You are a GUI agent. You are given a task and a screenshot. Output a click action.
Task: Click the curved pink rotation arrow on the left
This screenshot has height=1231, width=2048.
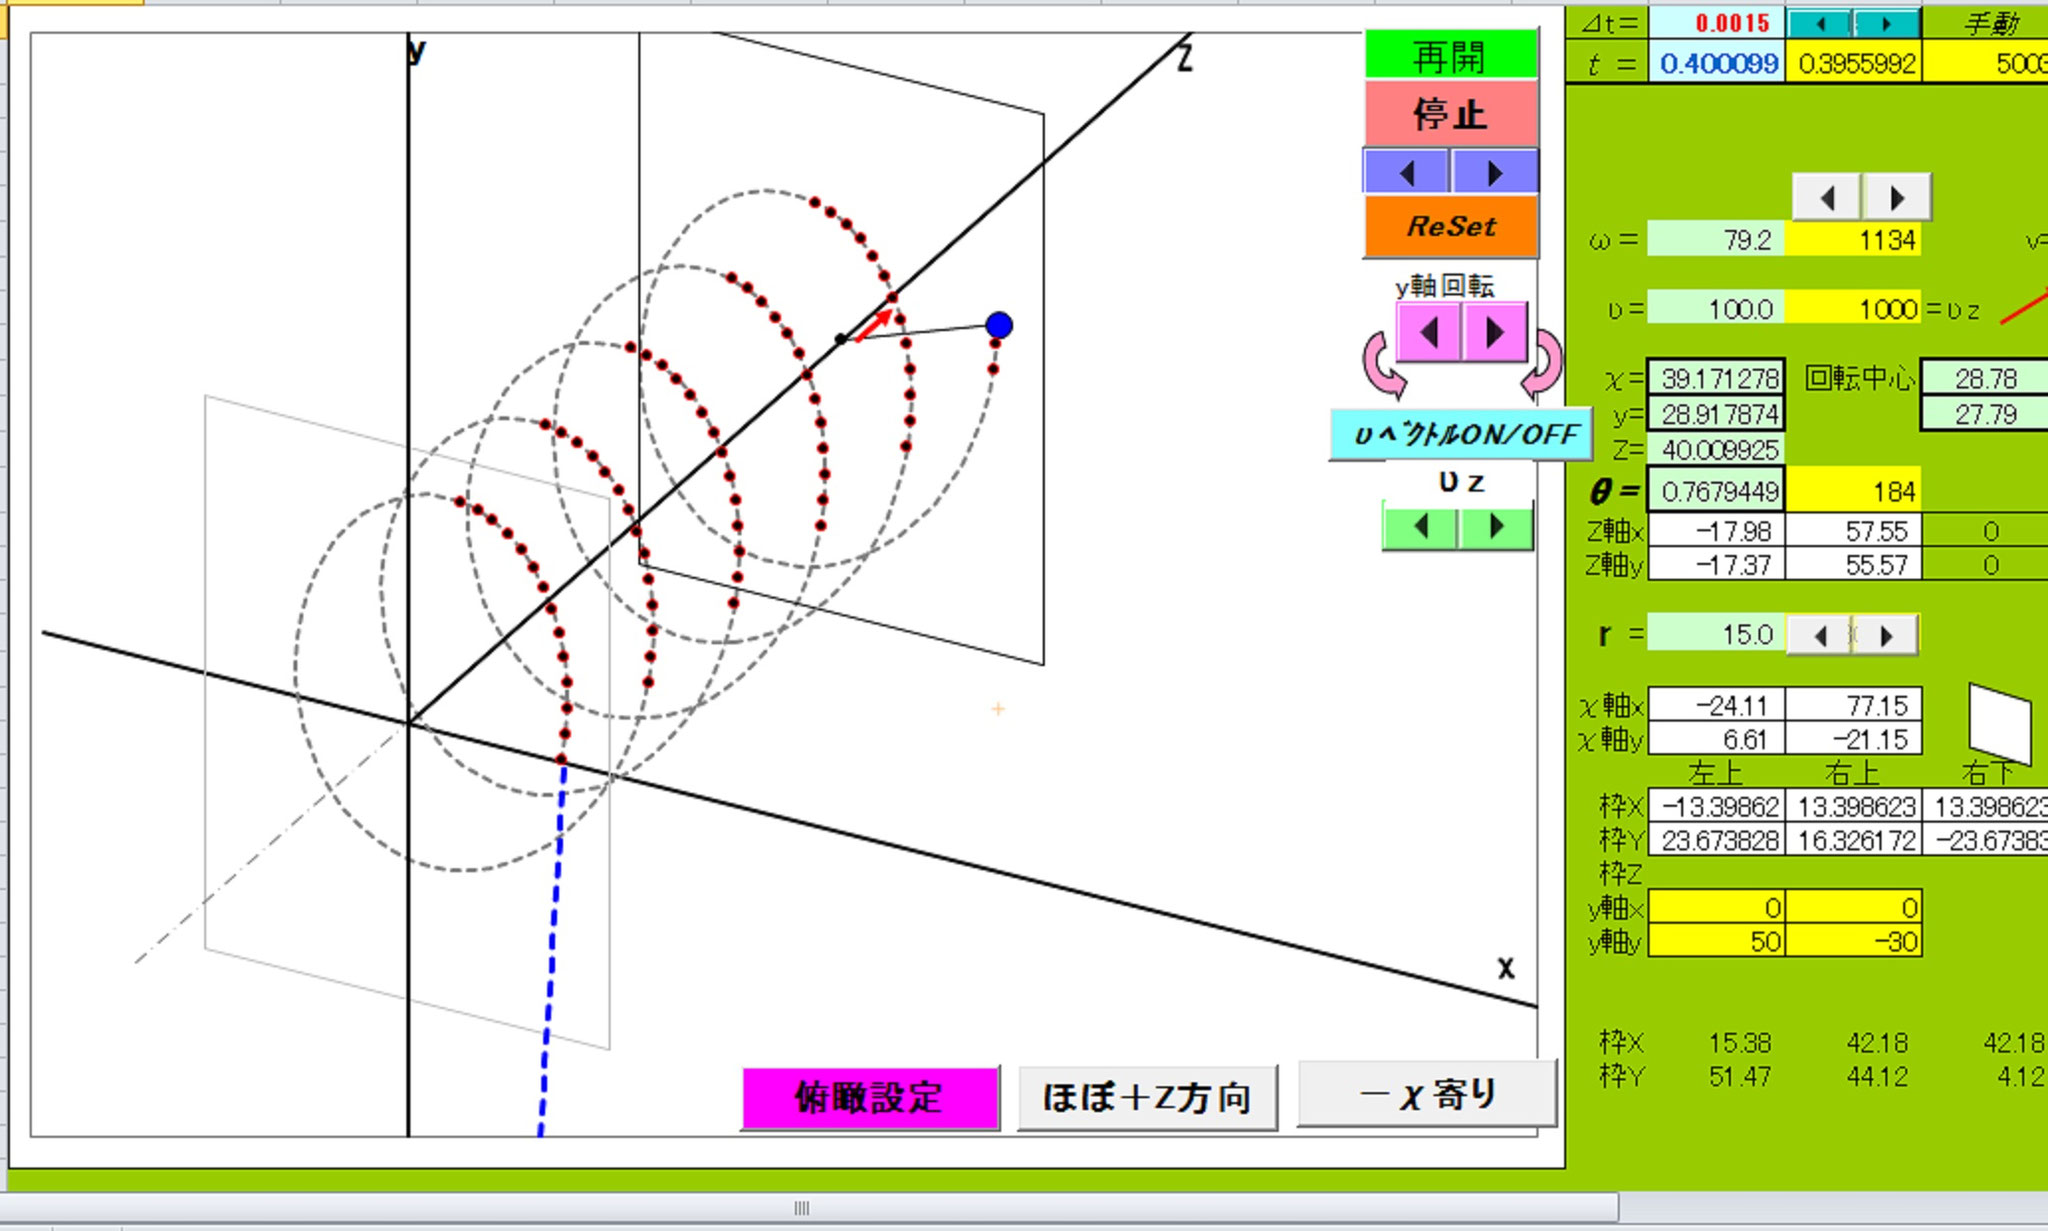[1383, 364]
